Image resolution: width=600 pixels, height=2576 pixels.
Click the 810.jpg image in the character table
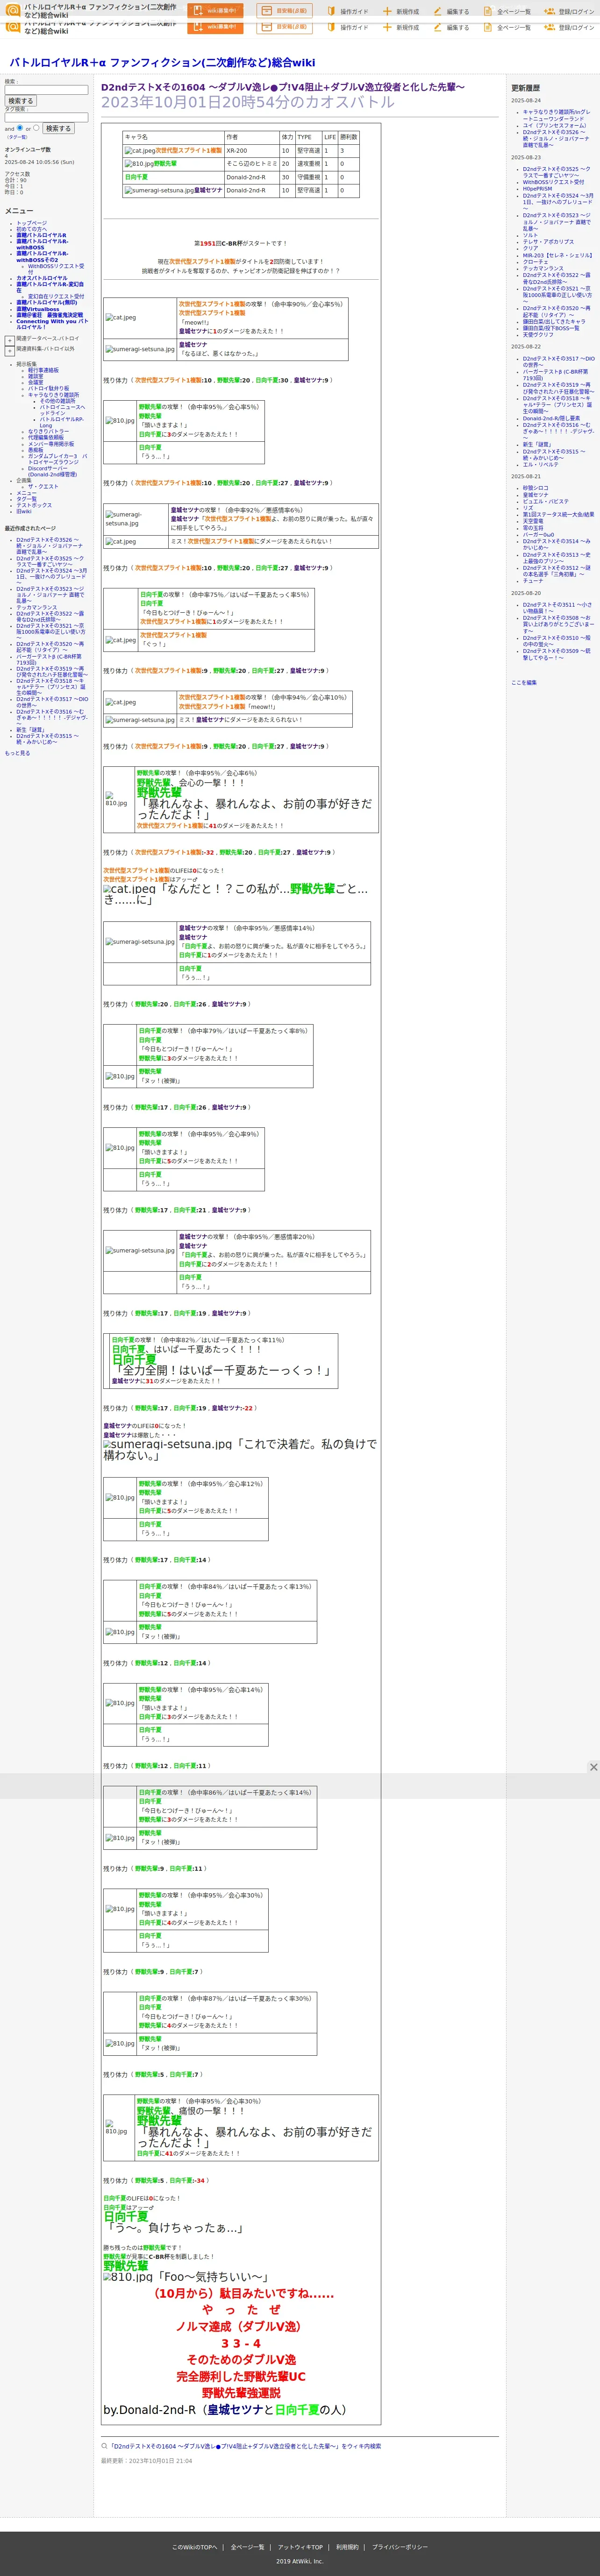point(138,163)
